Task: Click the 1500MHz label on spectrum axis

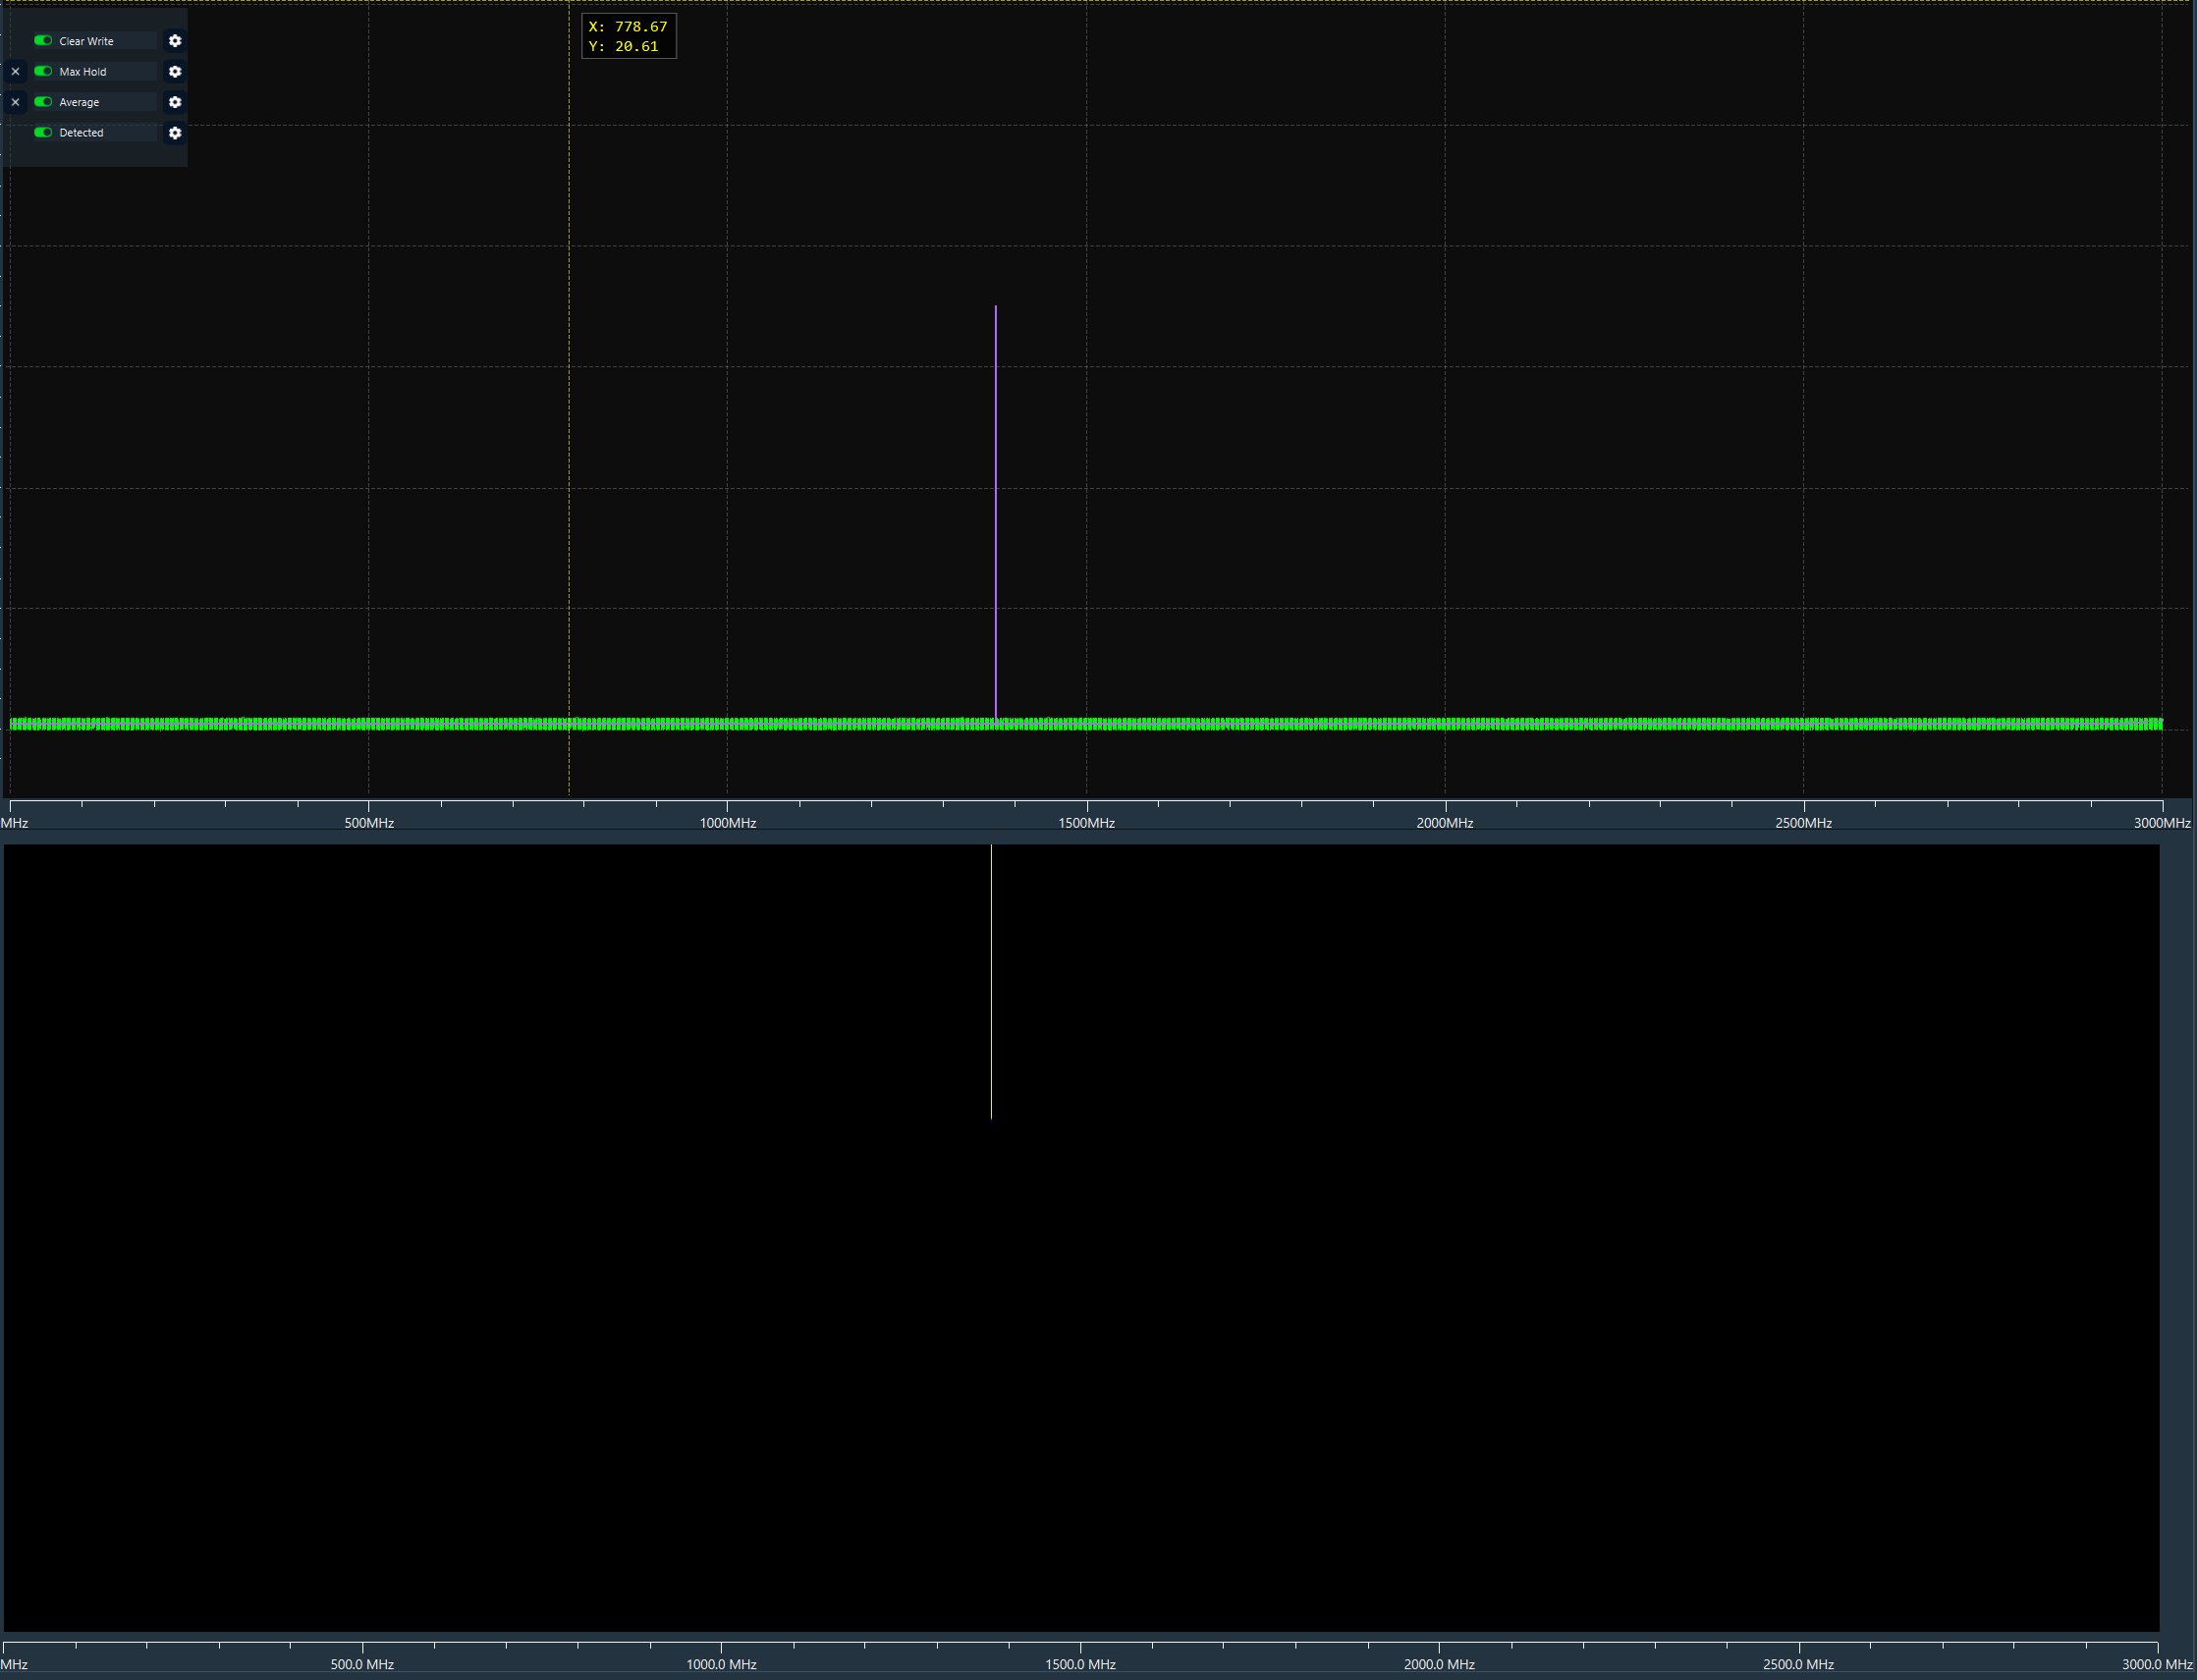Action: tap(1086, 823)
